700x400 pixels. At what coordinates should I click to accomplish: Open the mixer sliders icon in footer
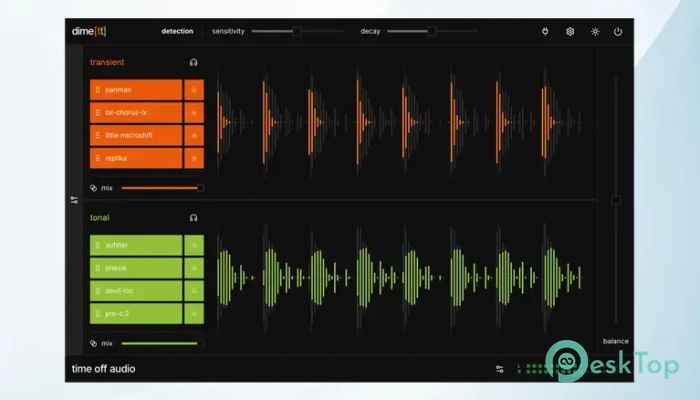point(499,369)
